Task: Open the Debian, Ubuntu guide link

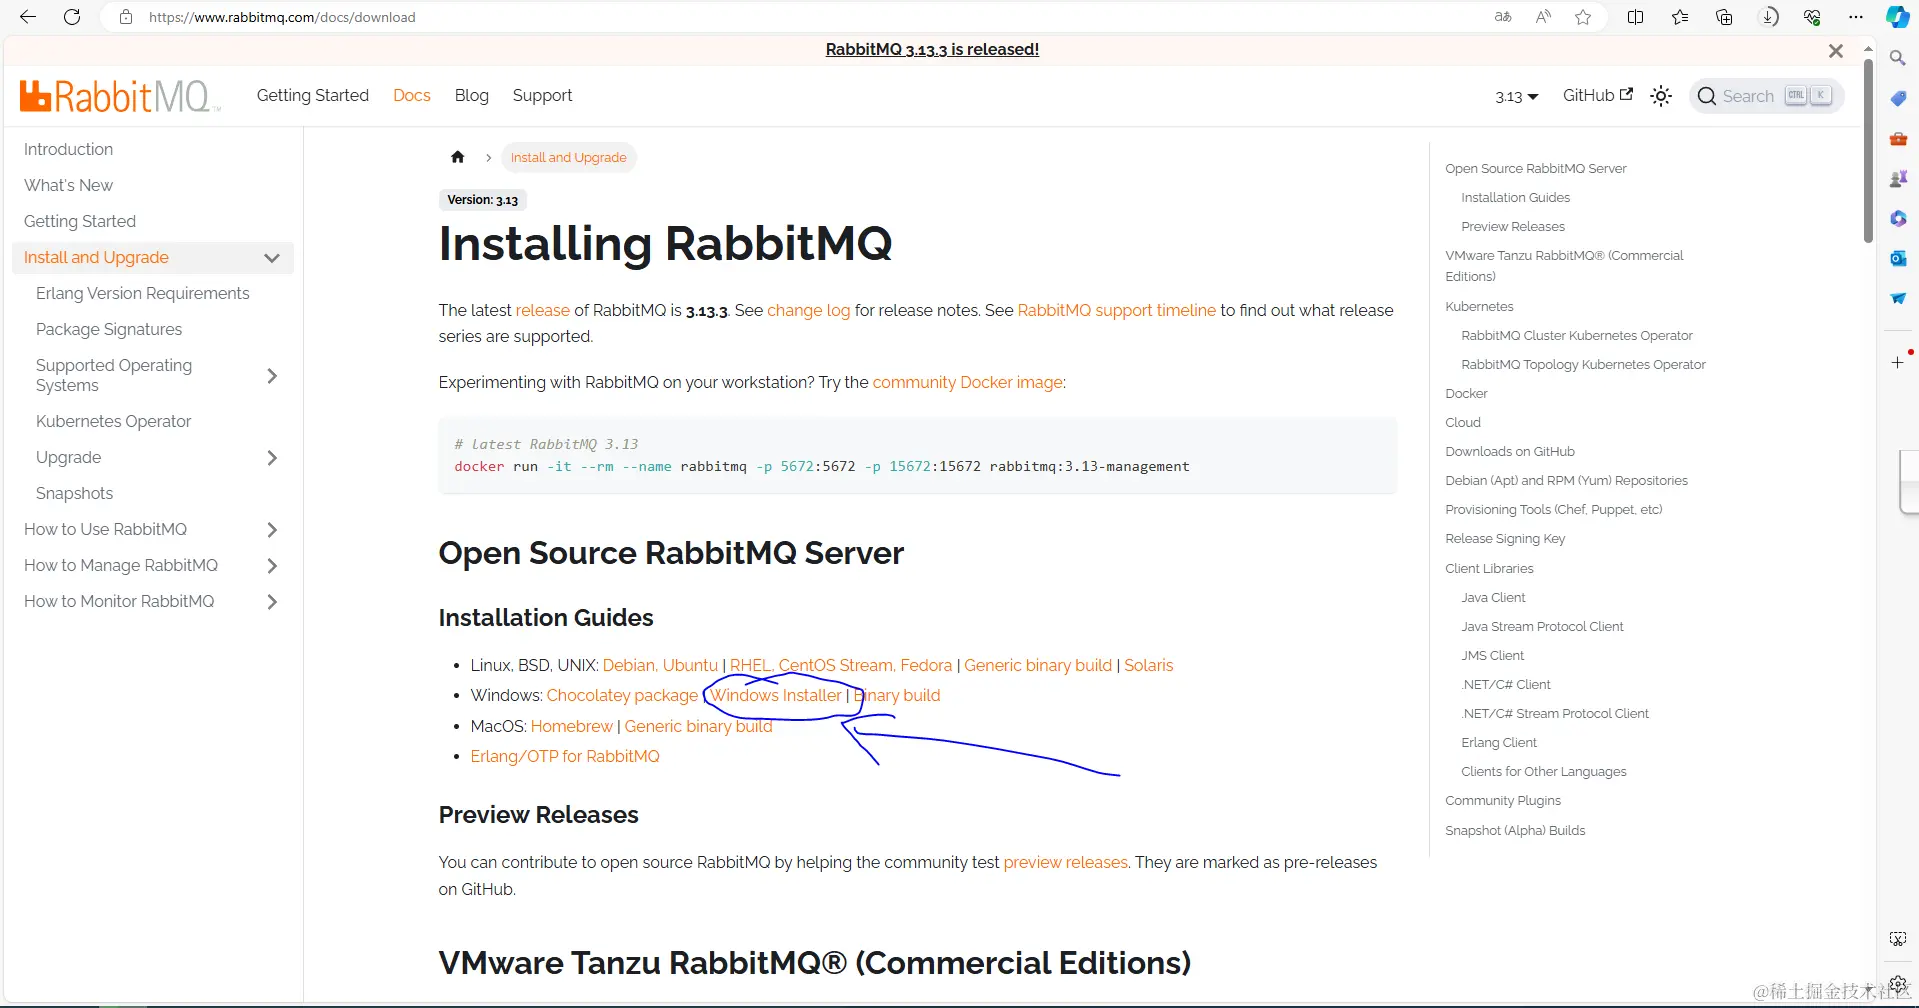Action: click(660, 665)
